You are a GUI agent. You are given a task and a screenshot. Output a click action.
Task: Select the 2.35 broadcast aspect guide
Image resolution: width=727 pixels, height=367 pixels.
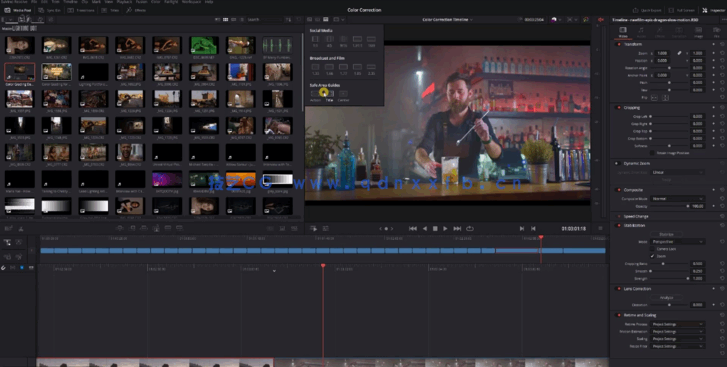pos(371,69)
